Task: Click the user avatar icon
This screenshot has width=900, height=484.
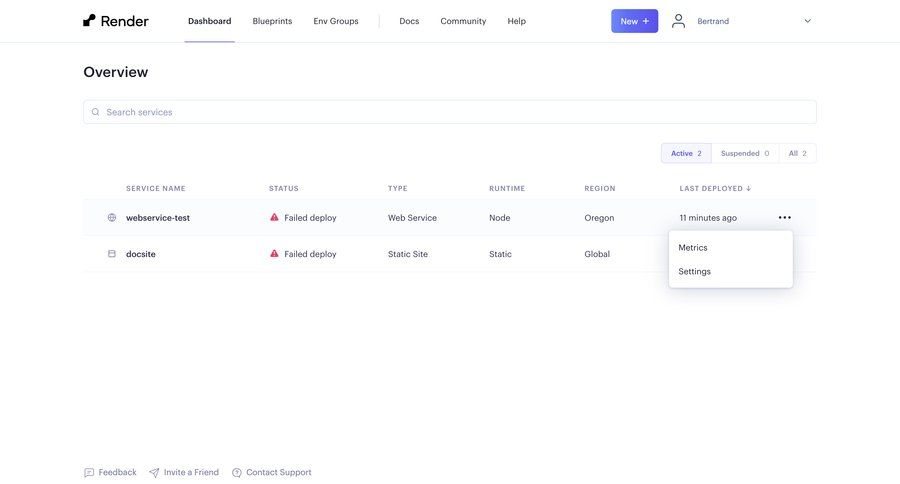Action: click(679, 21)
